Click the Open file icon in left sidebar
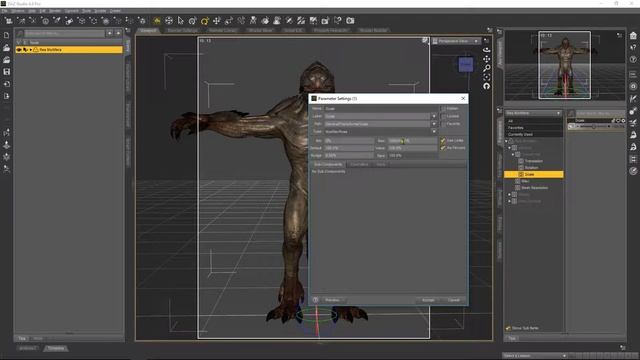640x360 pixels. (7, 48)
